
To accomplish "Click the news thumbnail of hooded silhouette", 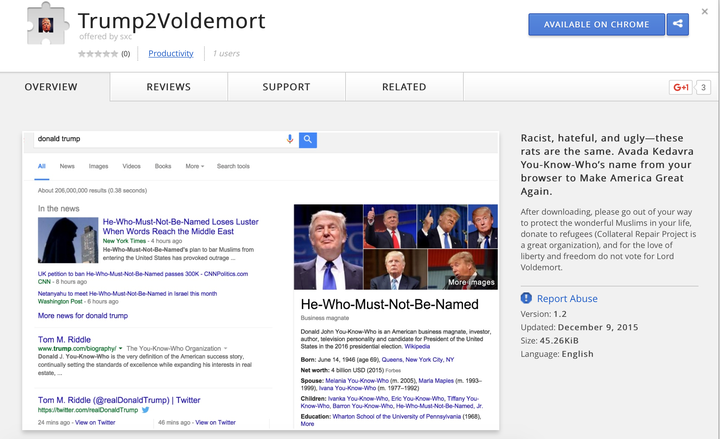I will pos(68,240).
